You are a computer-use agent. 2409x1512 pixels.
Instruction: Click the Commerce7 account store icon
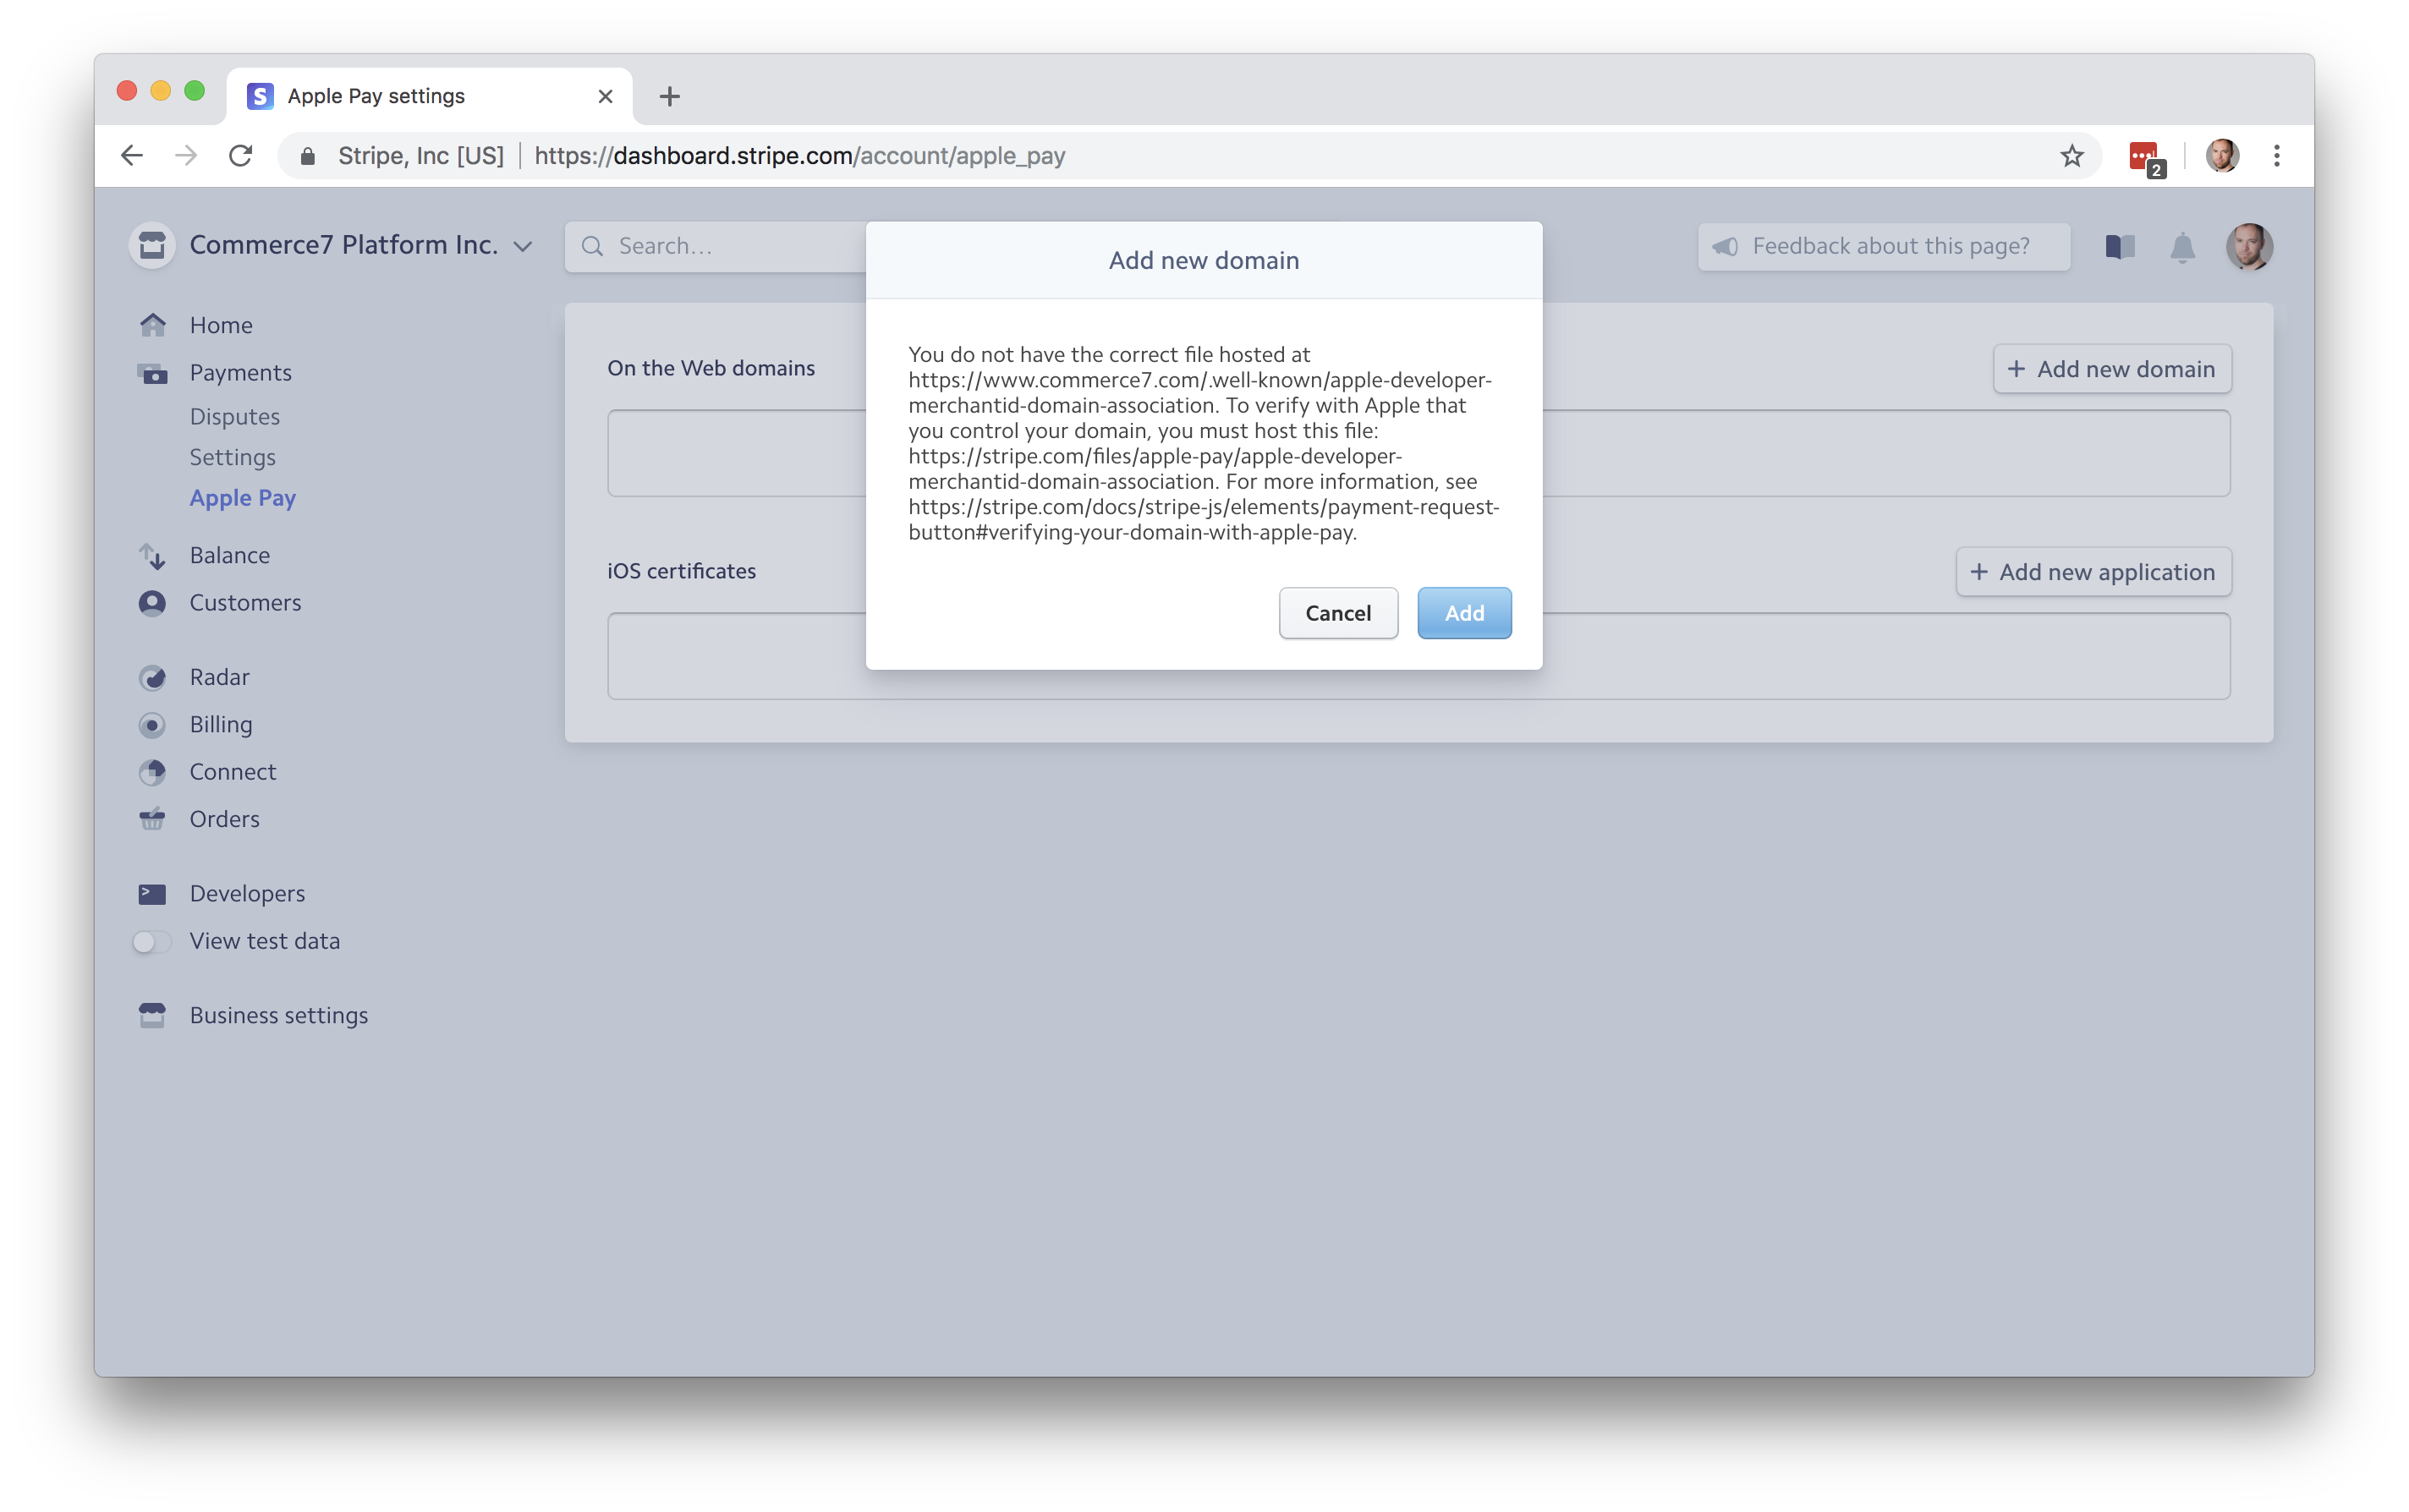click(x=152, y=245)
